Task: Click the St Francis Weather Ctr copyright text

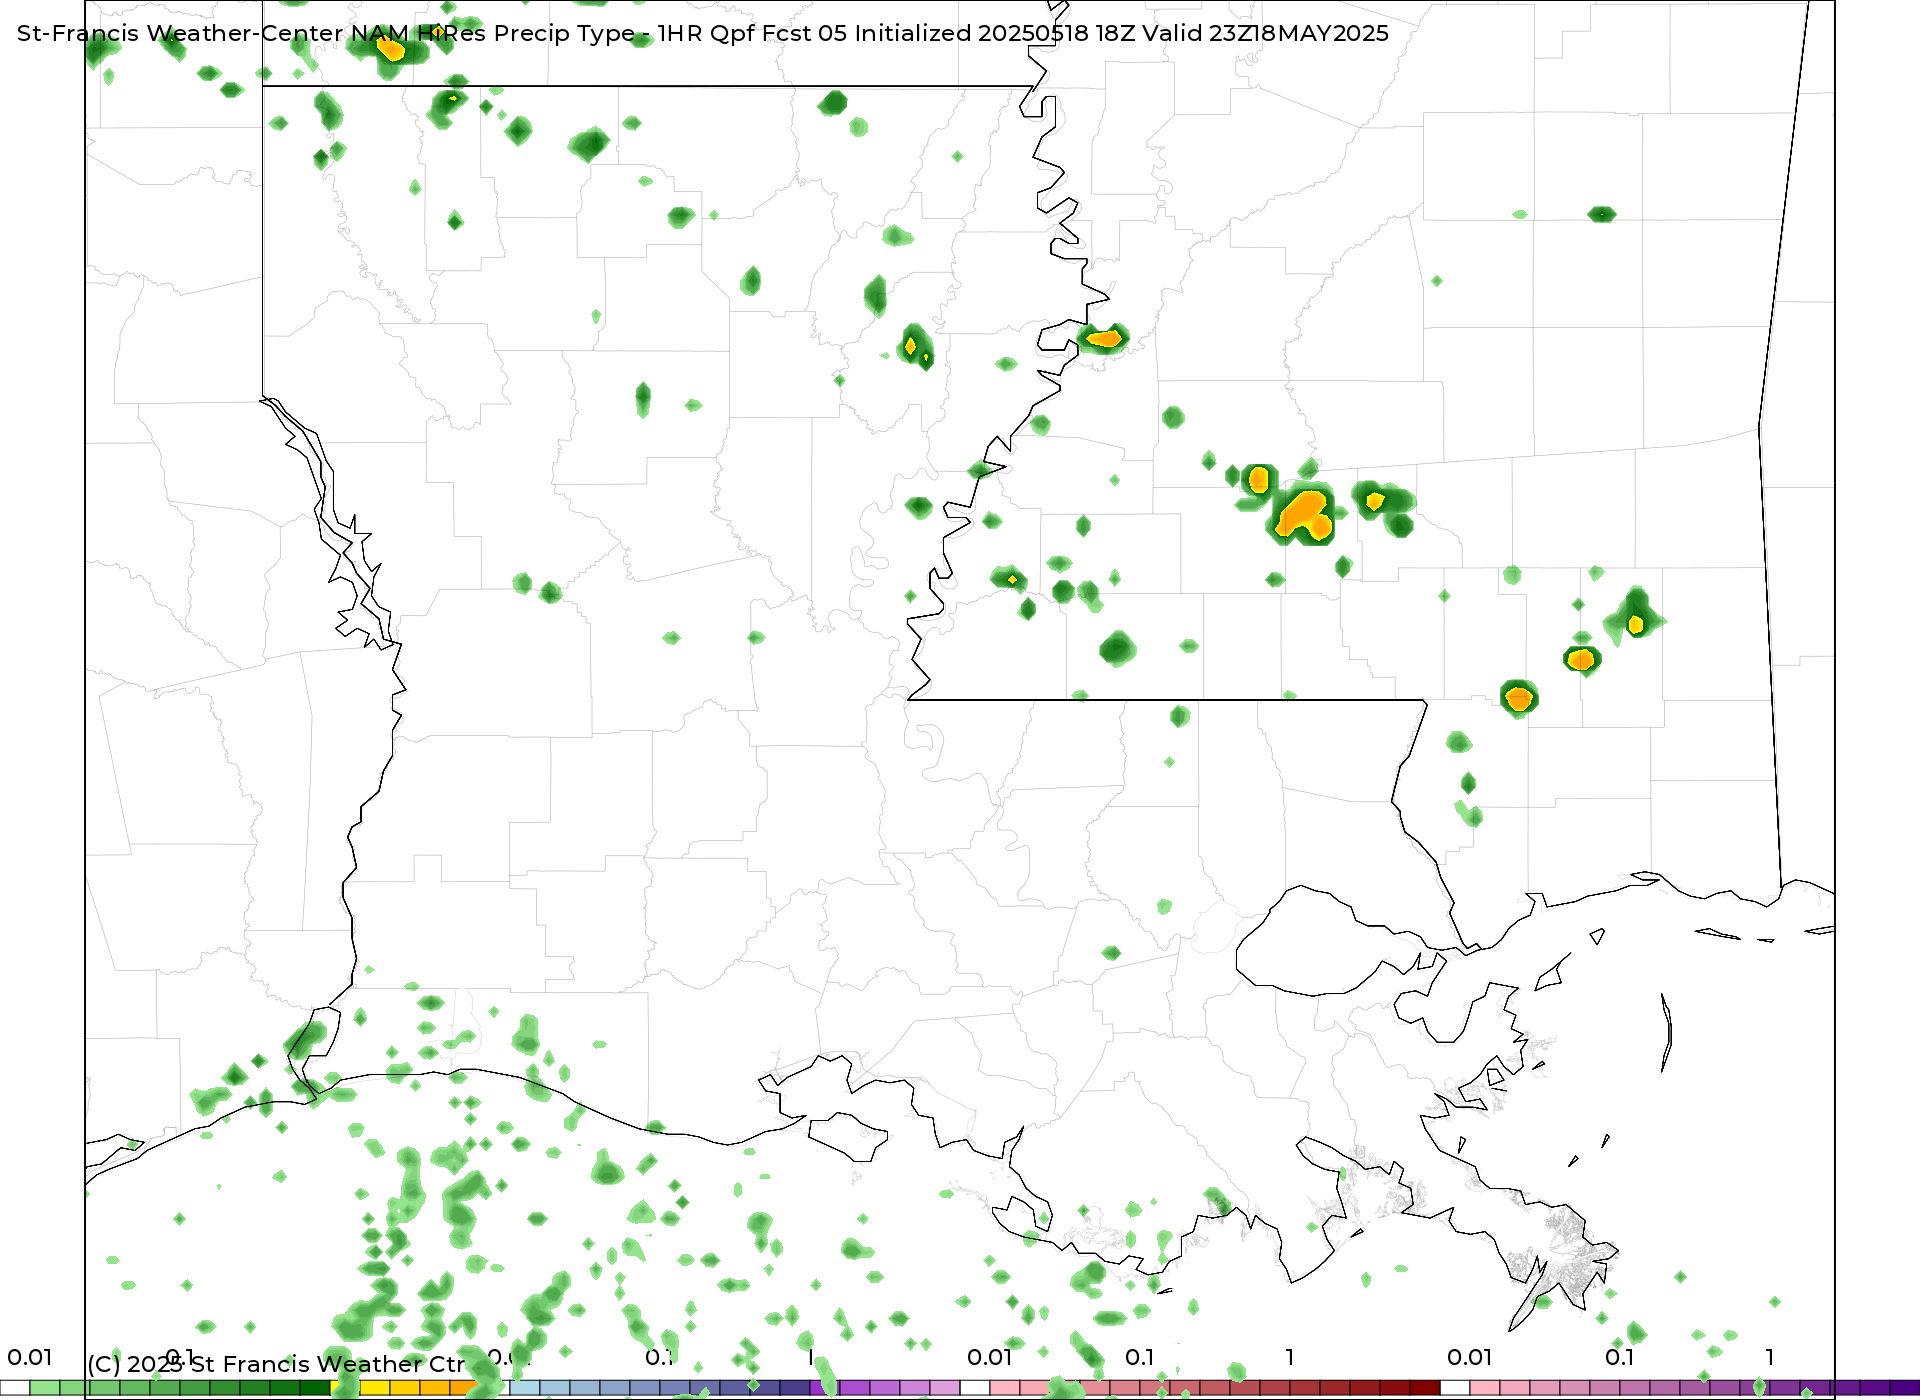Action: tap(276, 1364)
